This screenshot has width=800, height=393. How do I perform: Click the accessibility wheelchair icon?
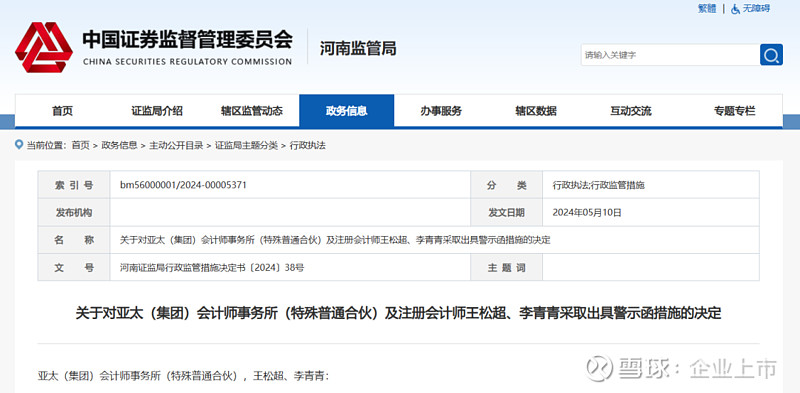736,9
